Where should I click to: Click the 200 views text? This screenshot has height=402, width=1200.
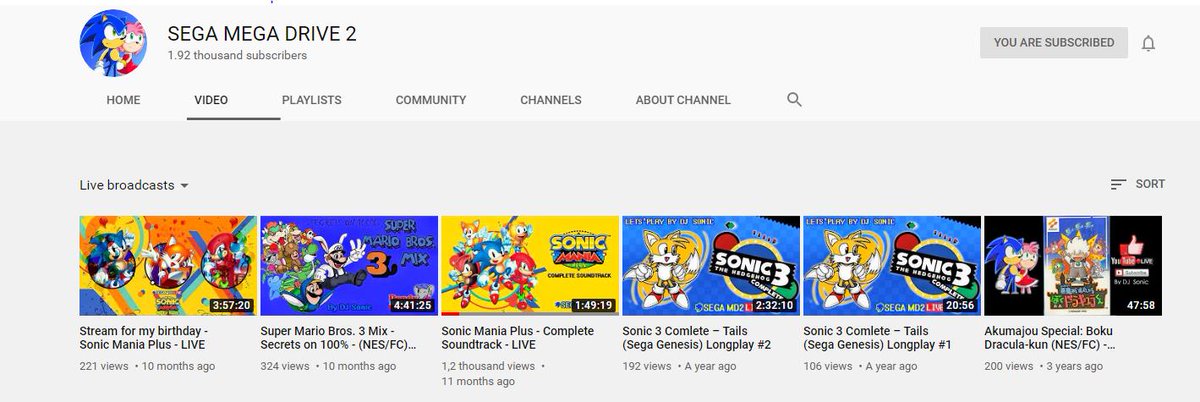[x=1009, y=366]
